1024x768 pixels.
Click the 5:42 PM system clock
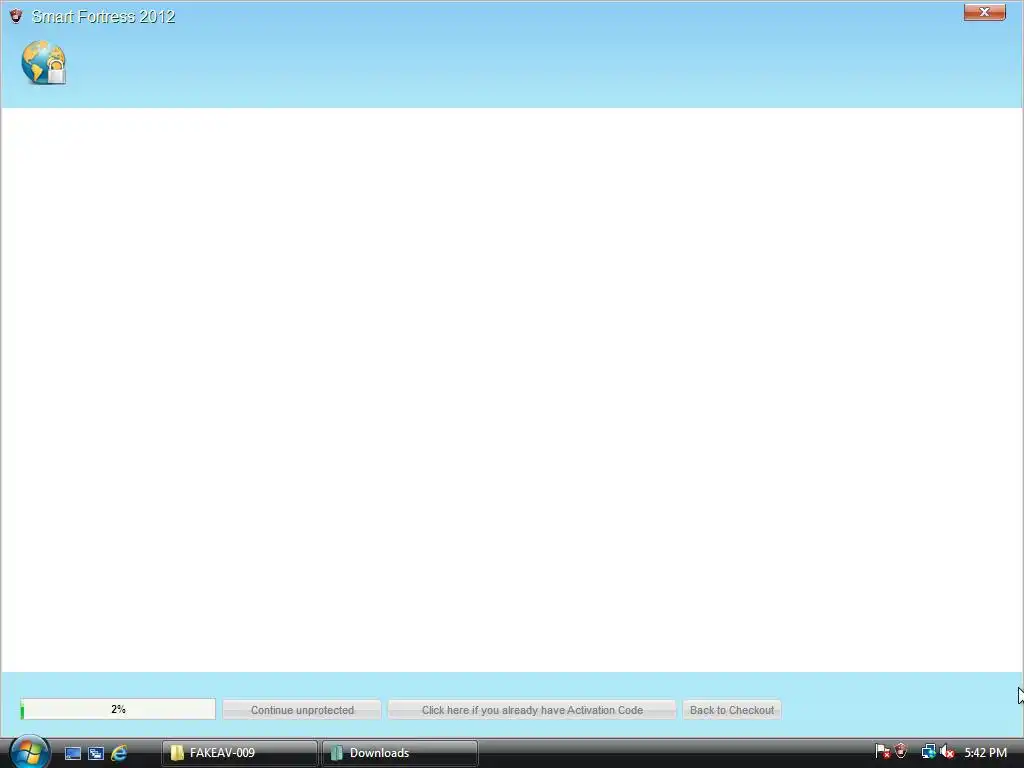(x=985, y=752)
